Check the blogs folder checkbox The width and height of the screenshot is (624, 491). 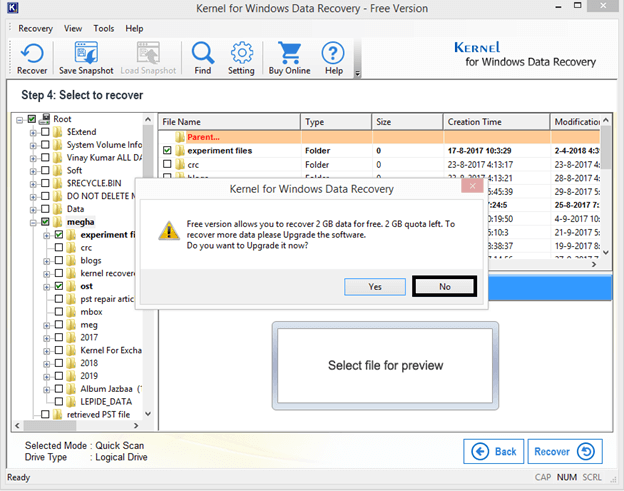59,260
